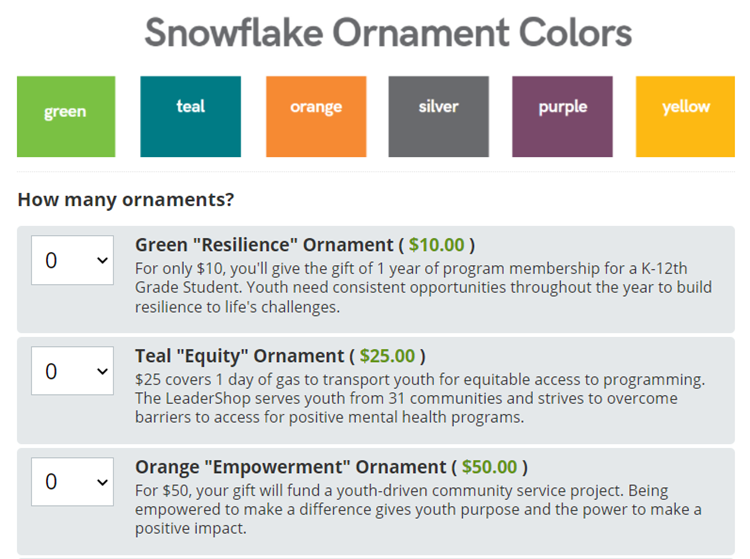Click the Green ornament description text
750x559 pixels.
tap(423, 287)
